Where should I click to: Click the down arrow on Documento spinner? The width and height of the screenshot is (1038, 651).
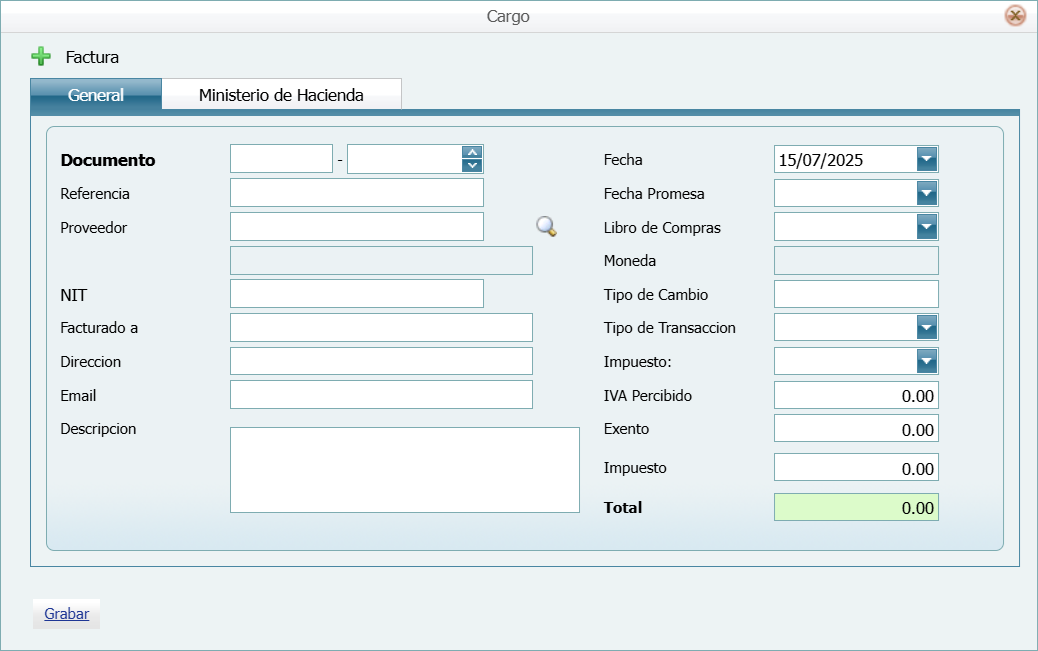[471, 164]
